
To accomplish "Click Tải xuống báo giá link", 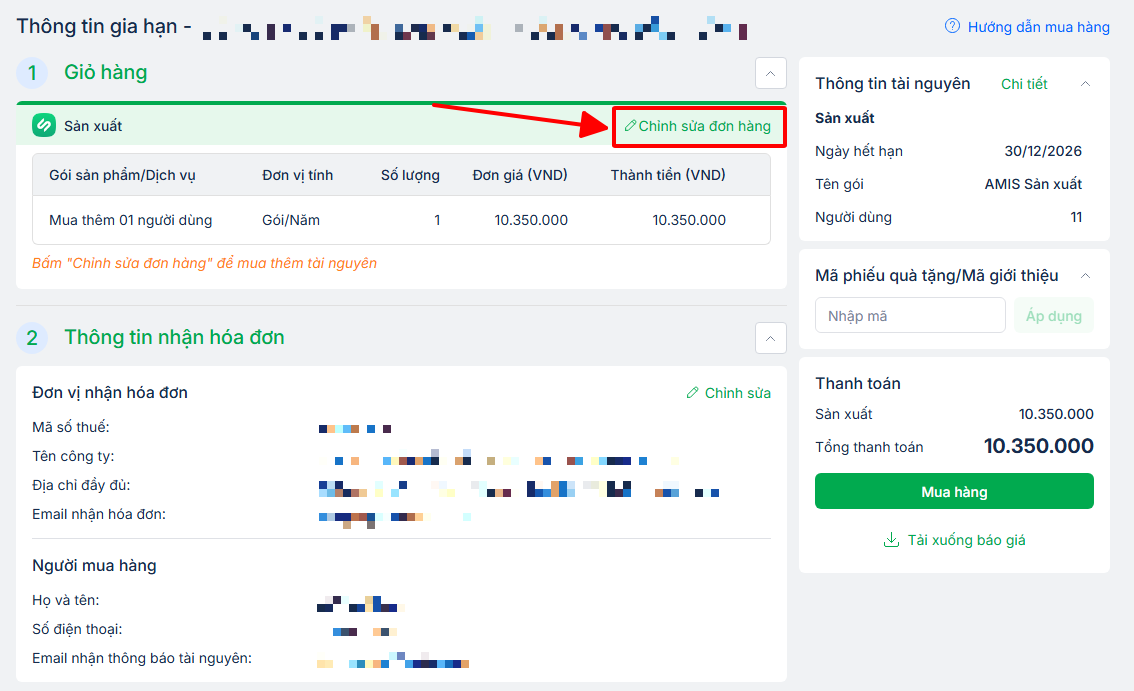I will click(x=966, y=540).
